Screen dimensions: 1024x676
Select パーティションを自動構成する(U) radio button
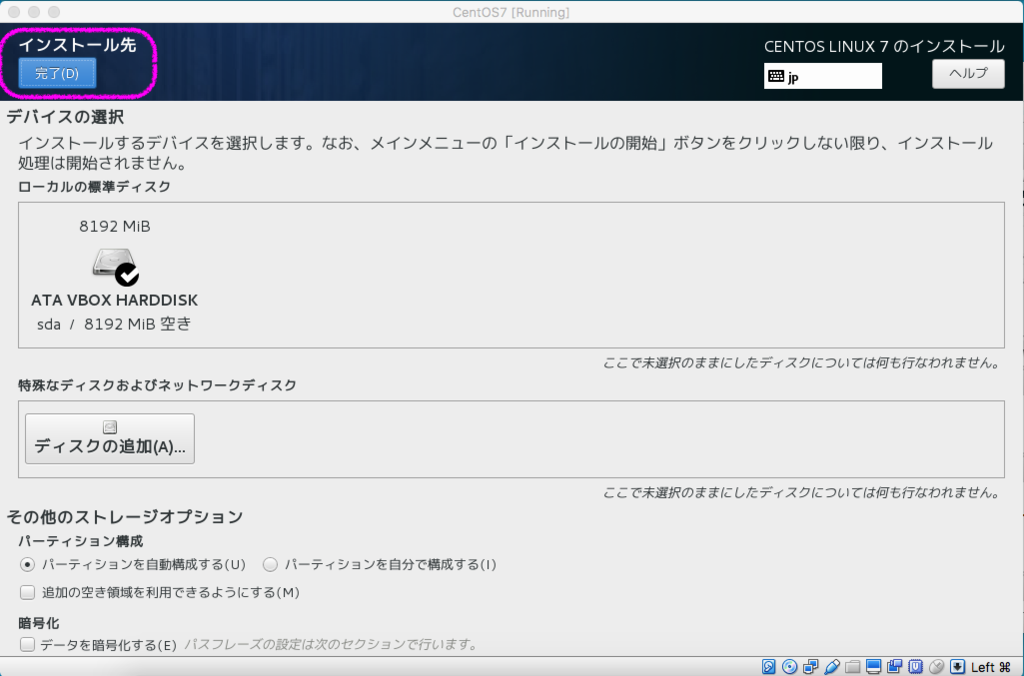pyautogui.click(x=27, y=564)
